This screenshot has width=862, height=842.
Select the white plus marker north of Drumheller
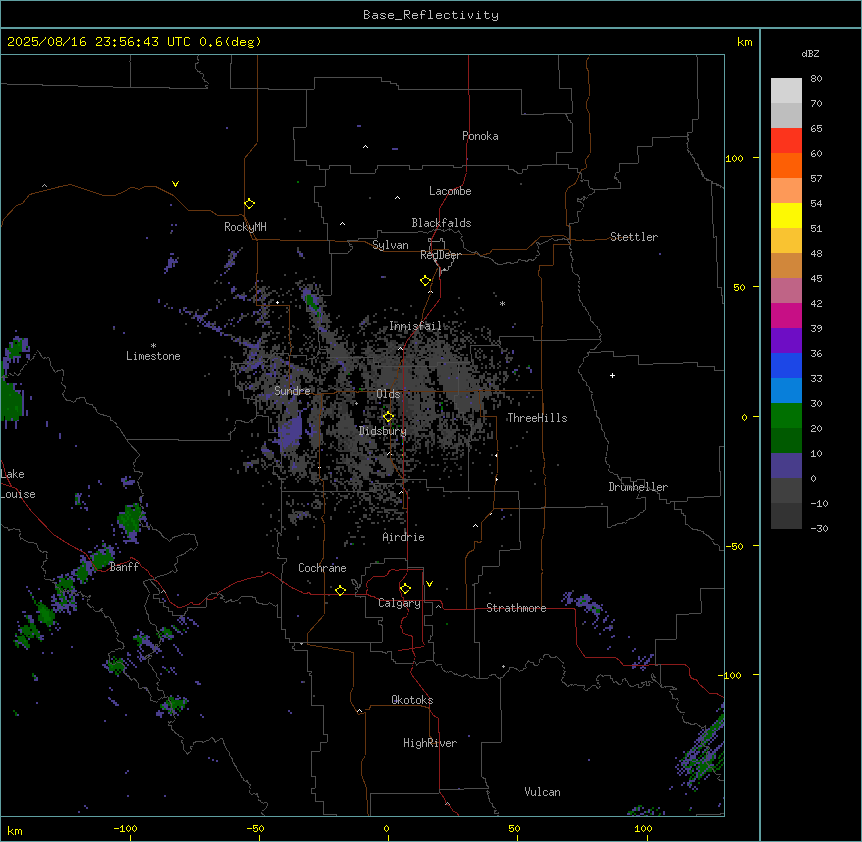(x=612, y=375)
